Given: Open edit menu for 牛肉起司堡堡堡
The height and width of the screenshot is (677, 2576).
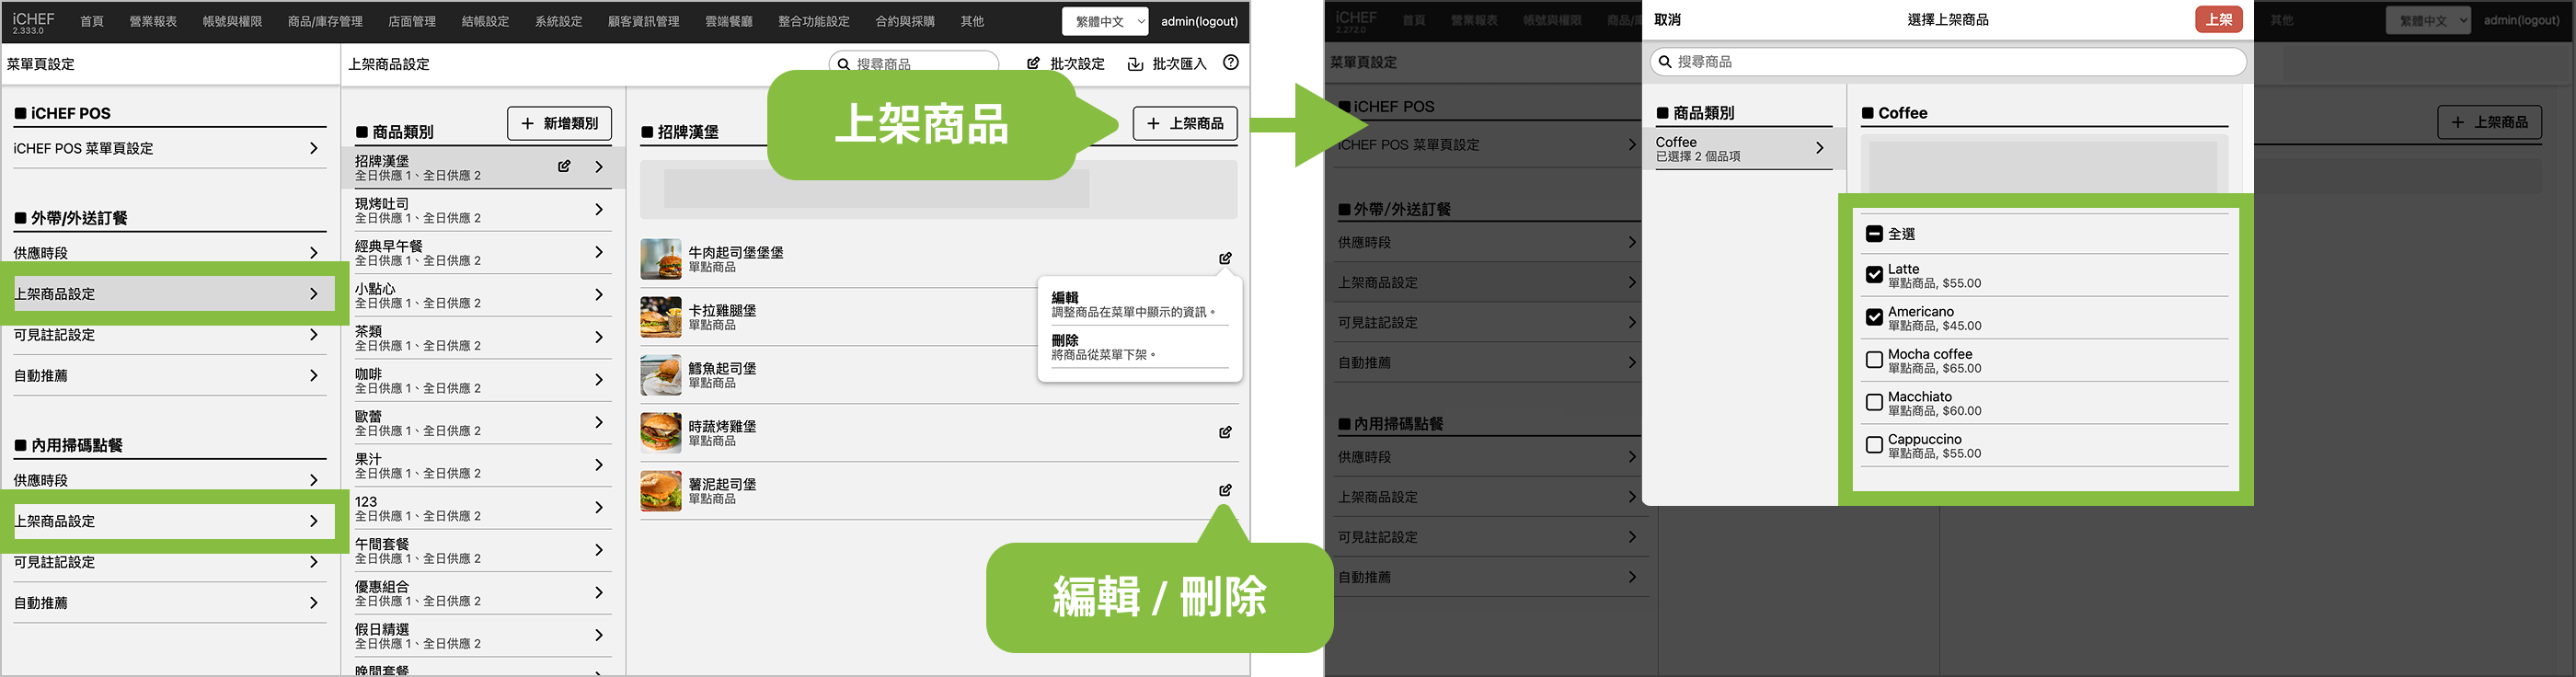Looking at the screenshot, I should tap(1225, 258).
